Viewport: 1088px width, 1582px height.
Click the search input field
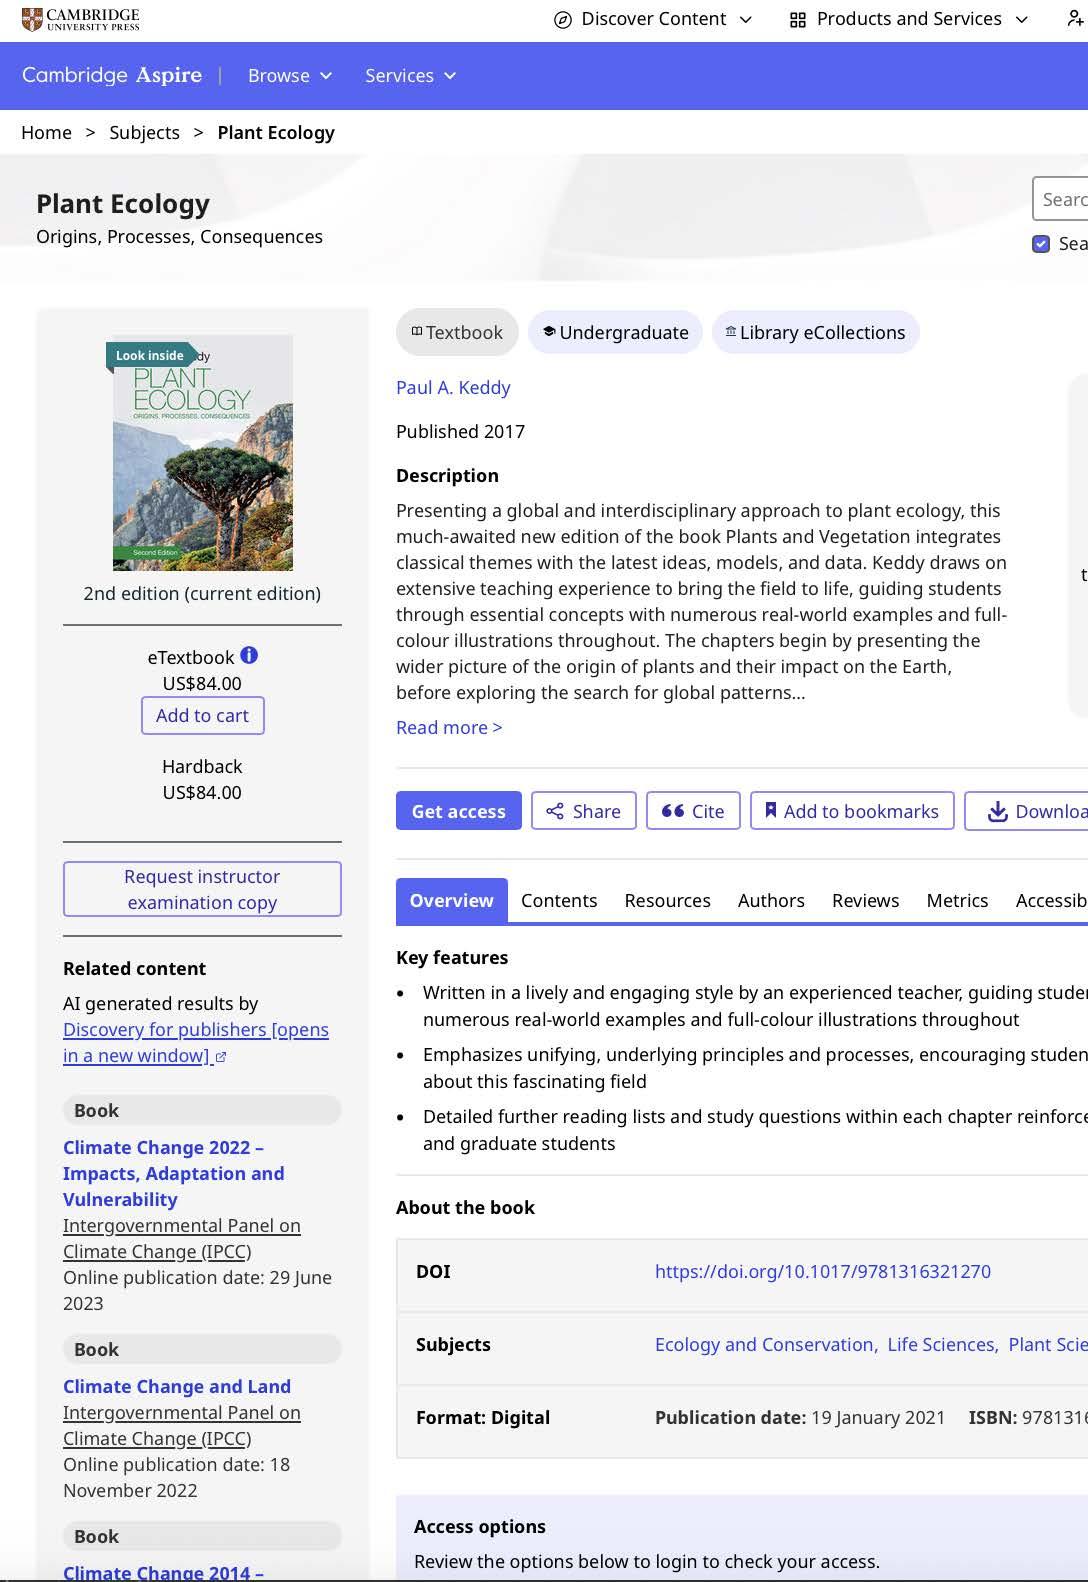click(1062, 199)
